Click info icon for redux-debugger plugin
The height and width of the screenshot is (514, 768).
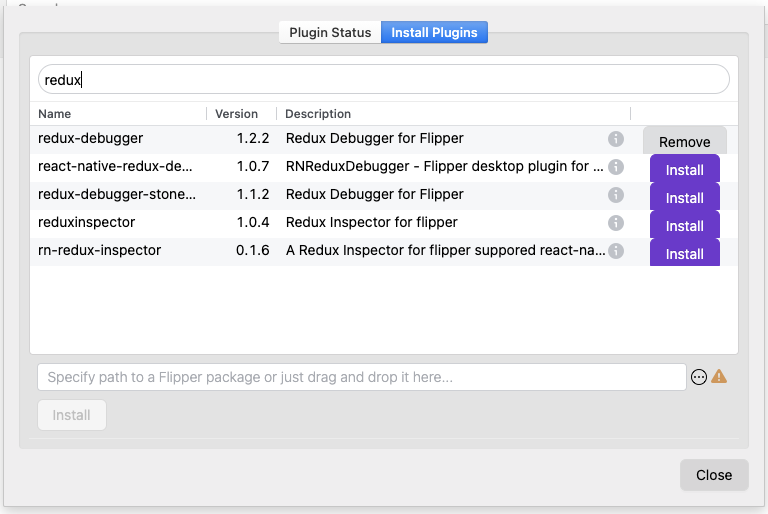[616, 139]
